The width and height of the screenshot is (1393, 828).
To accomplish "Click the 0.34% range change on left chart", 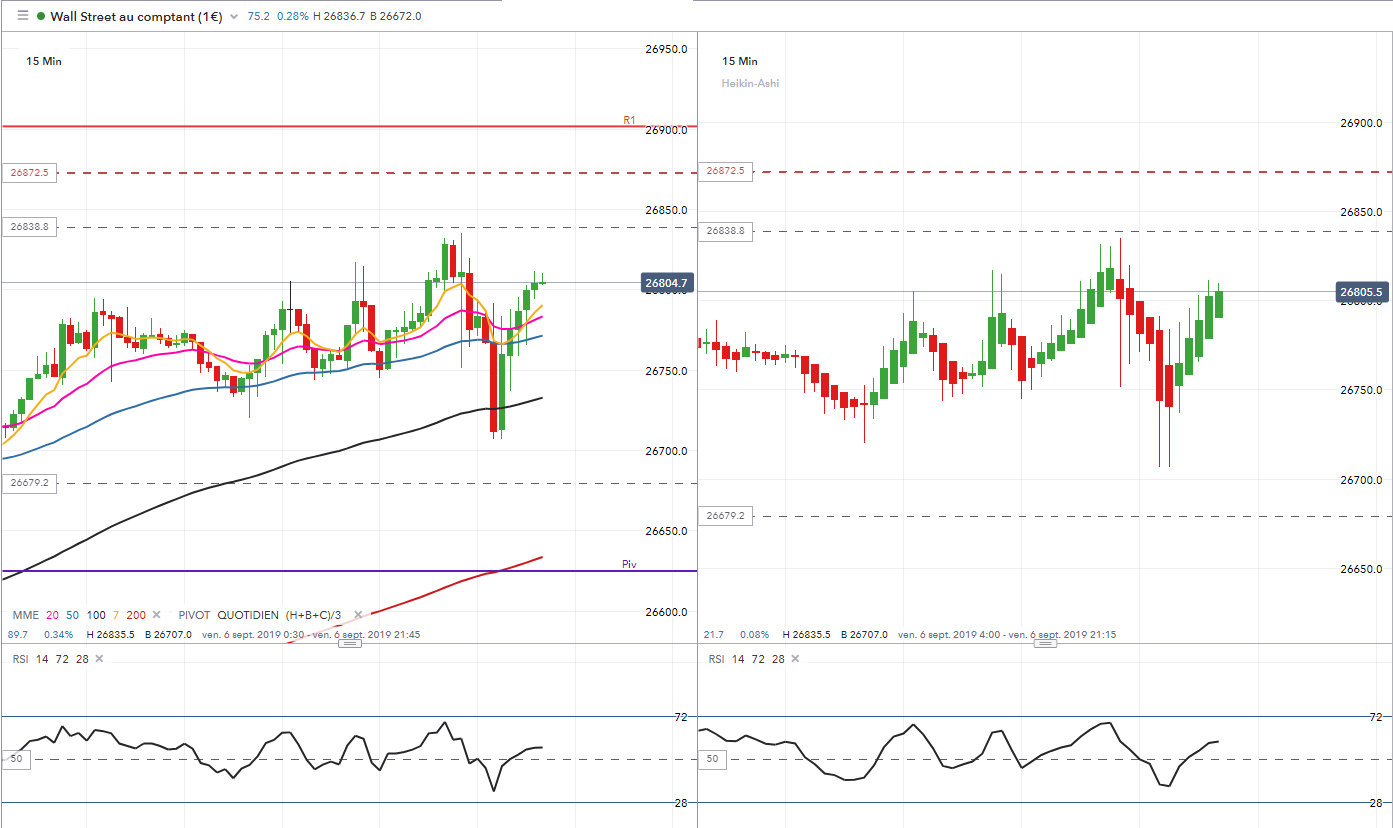I will 59,635.
